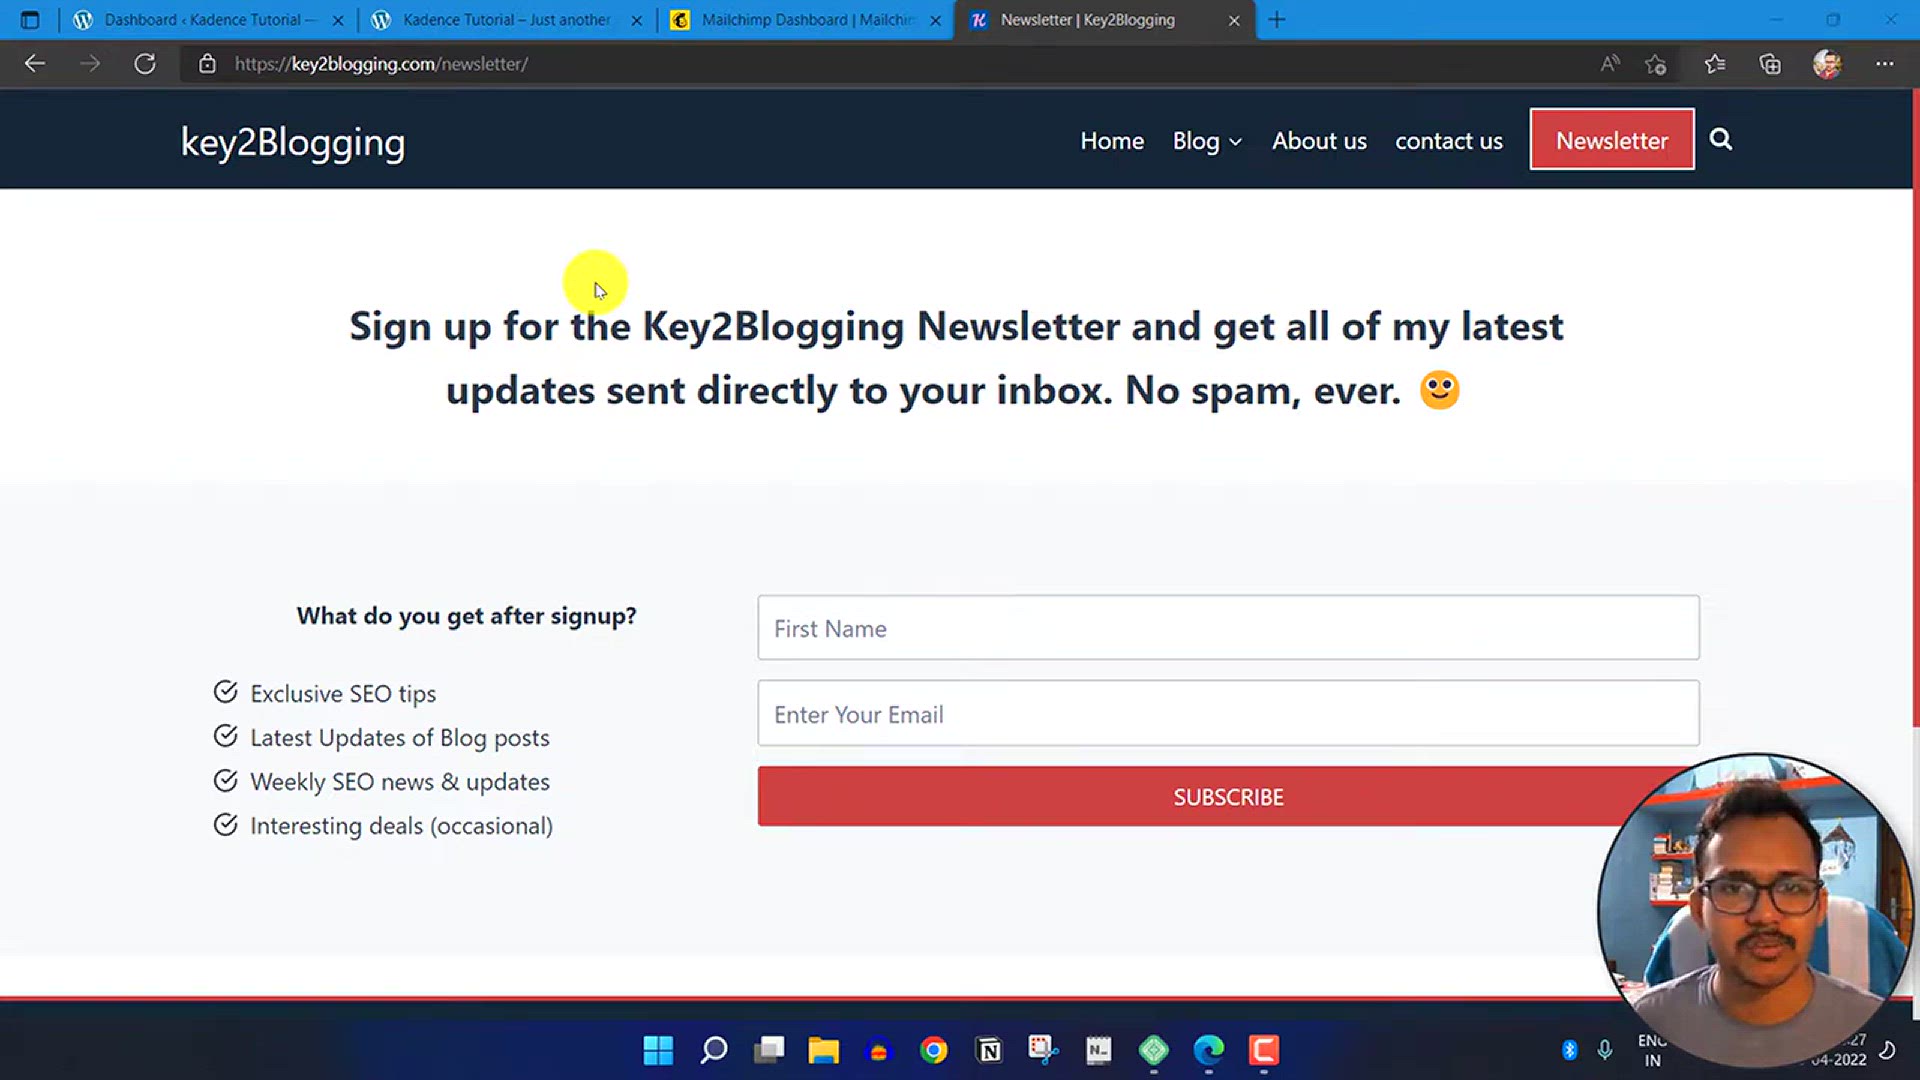This screenshot has height=1080, width=1920.
Task: Open the Windows Start menu
Action: (x=658, y=1050)
